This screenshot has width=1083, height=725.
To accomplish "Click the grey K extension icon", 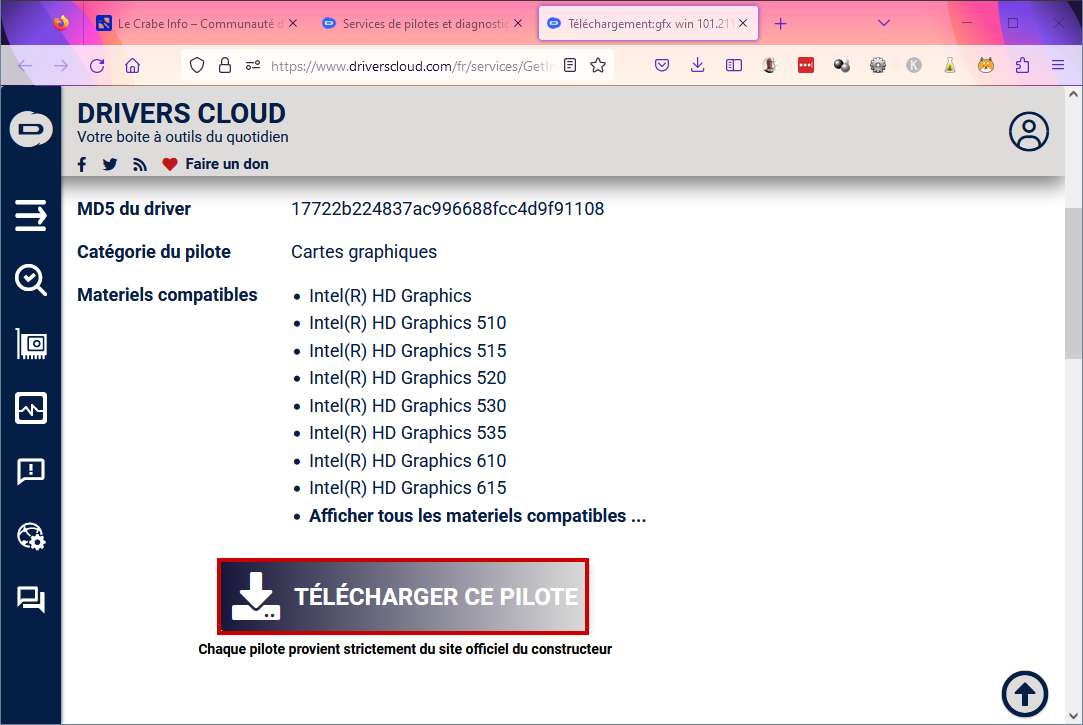I will pyautogui.click(x=914, y=66).
